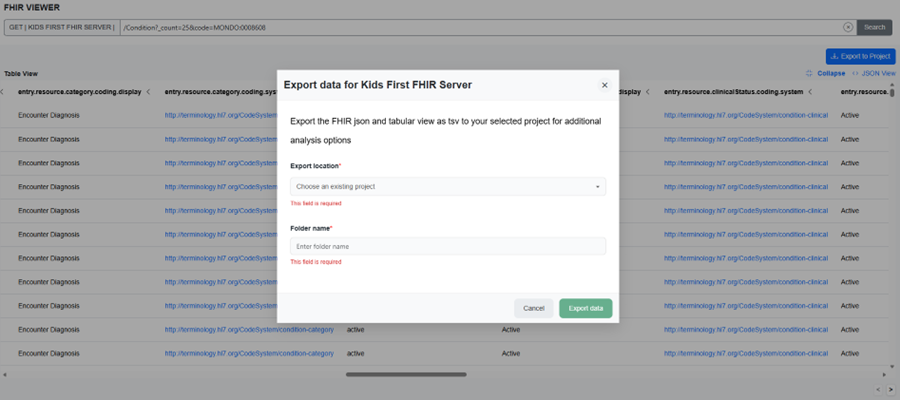Open the GET | KIDS FIRST FHIR SERVER selector
Image resolution: width=900 pixels, height=400 pixels.
pos(62,28)
